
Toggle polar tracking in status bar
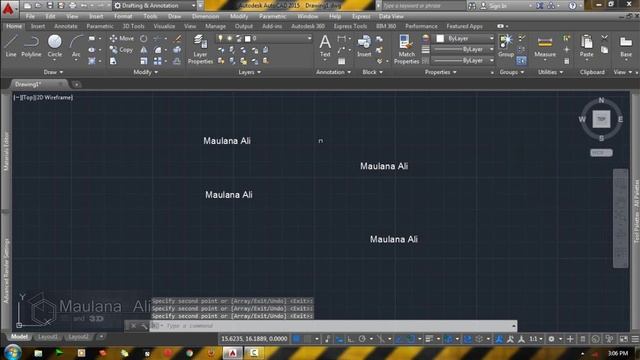pos(362,339)
